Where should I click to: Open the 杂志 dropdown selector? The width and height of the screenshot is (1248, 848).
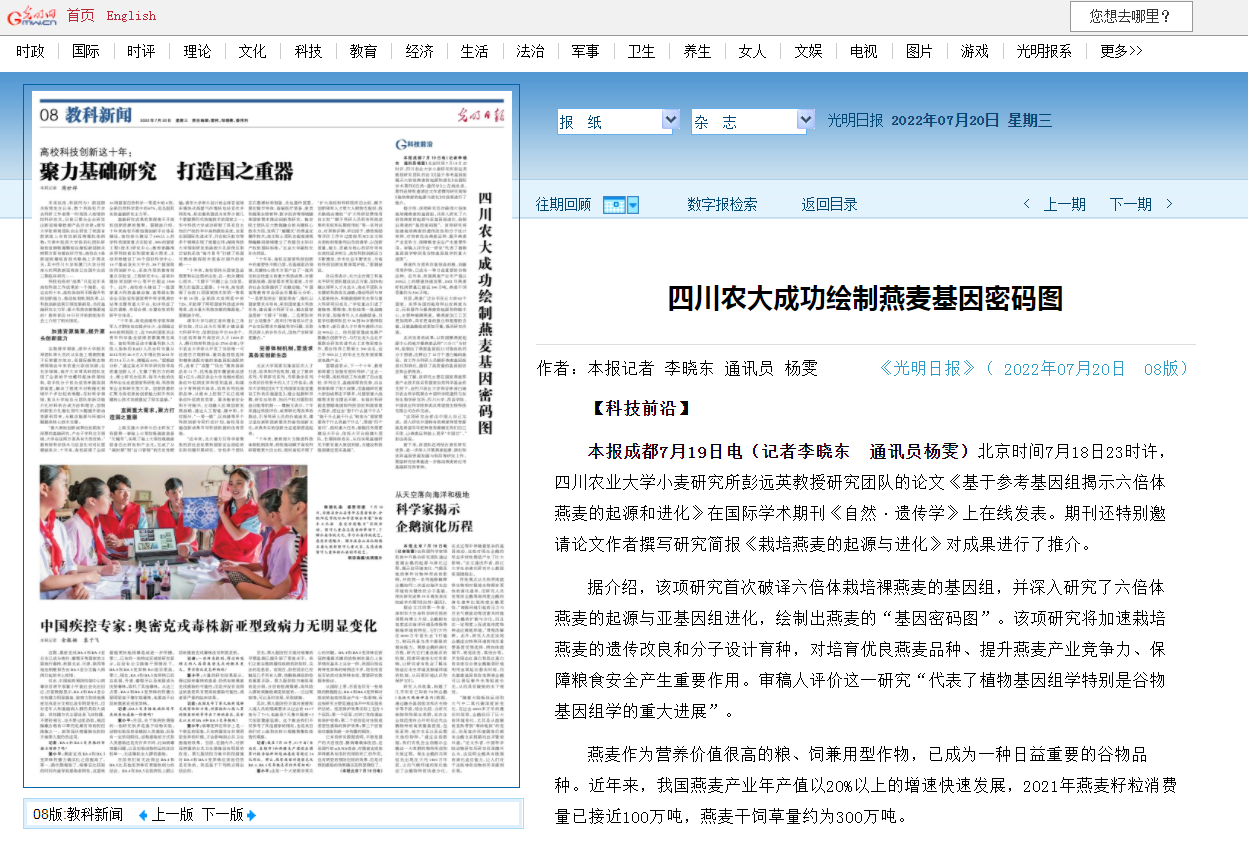point(753,121)
